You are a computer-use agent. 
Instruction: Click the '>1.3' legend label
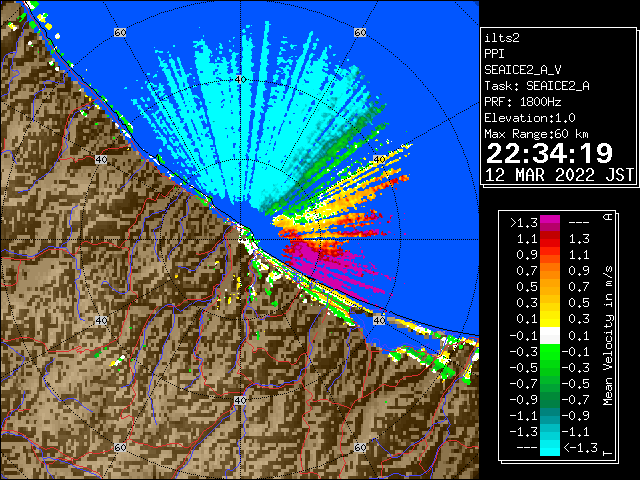coord(523,223)
